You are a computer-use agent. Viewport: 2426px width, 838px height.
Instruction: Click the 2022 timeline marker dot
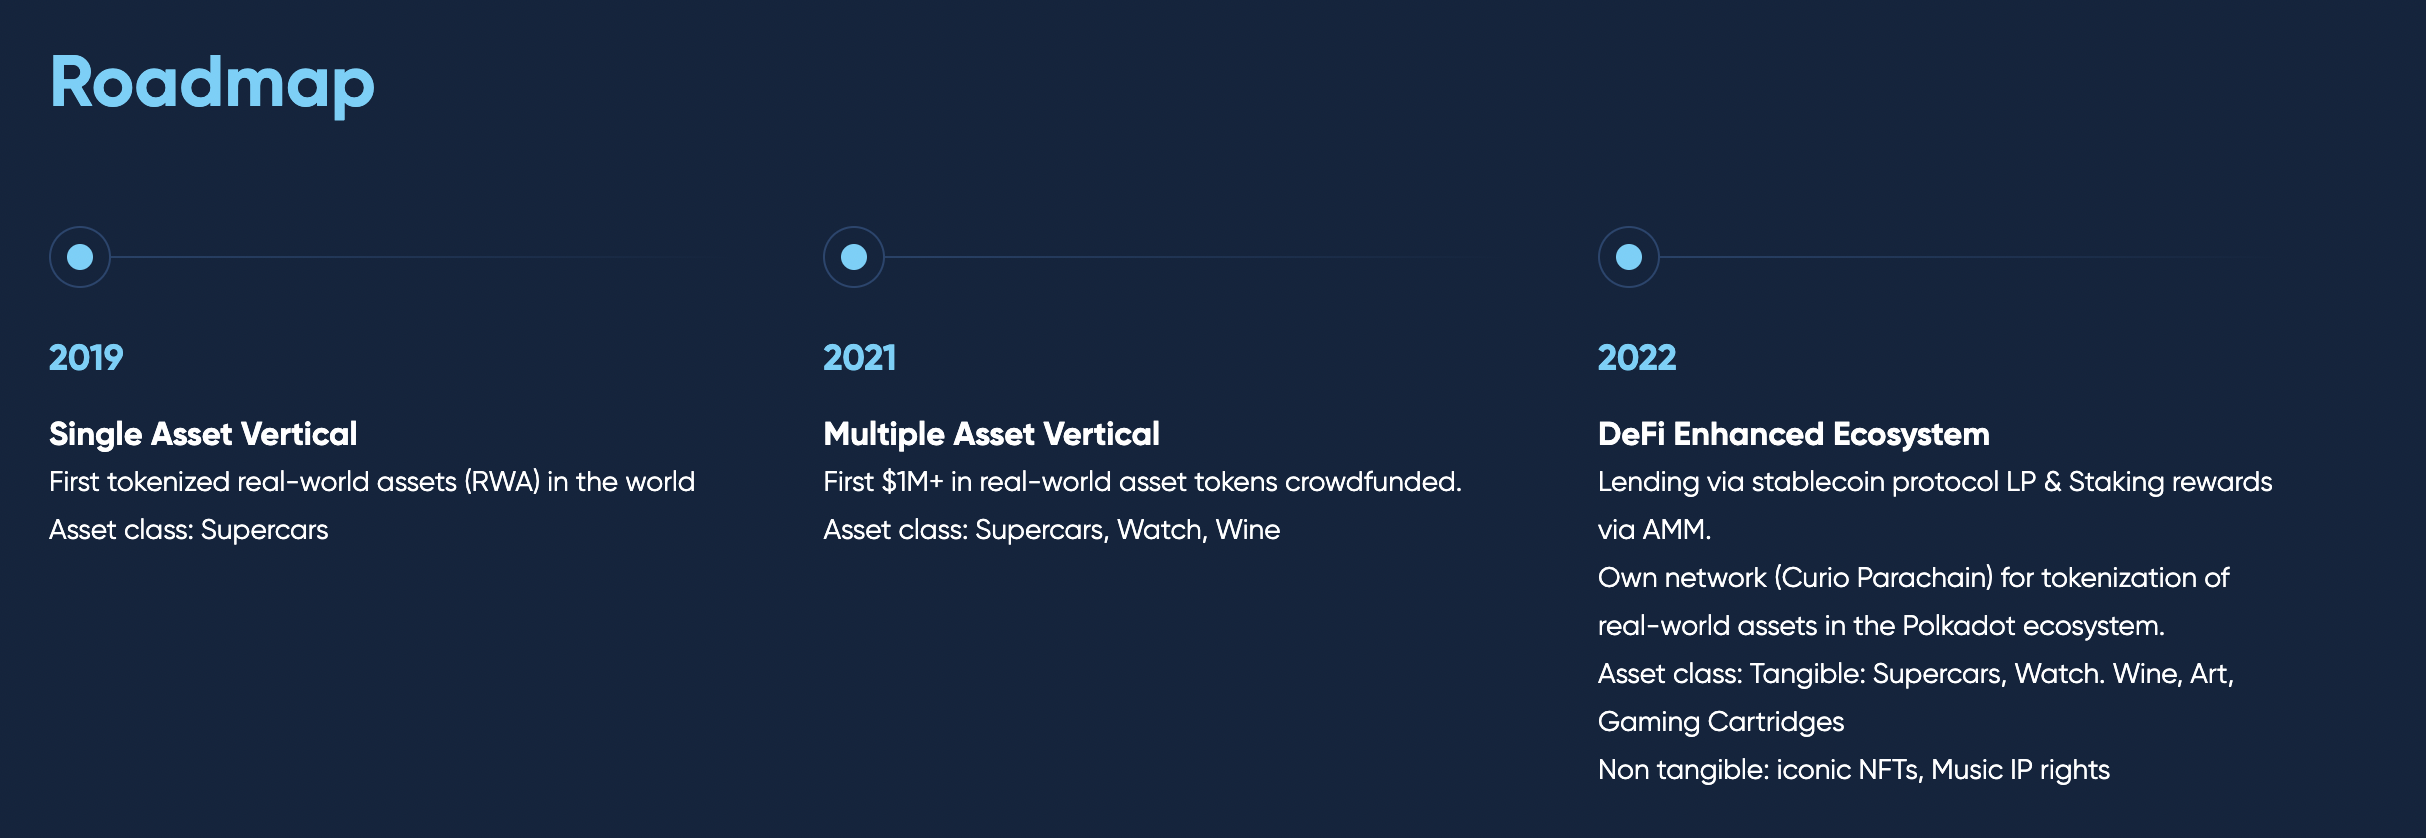[x=1629, y=257]
